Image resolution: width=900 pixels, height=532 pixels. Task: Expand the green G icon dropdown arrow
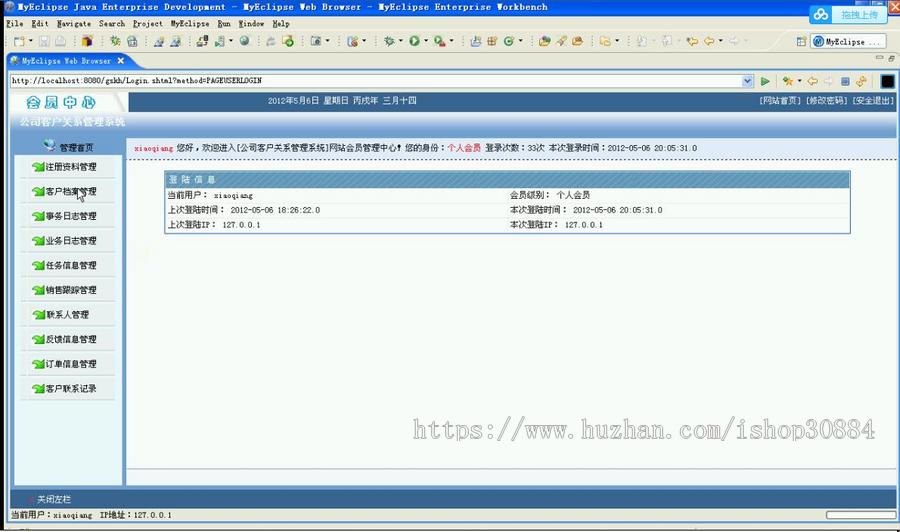(x=521, y=41)
